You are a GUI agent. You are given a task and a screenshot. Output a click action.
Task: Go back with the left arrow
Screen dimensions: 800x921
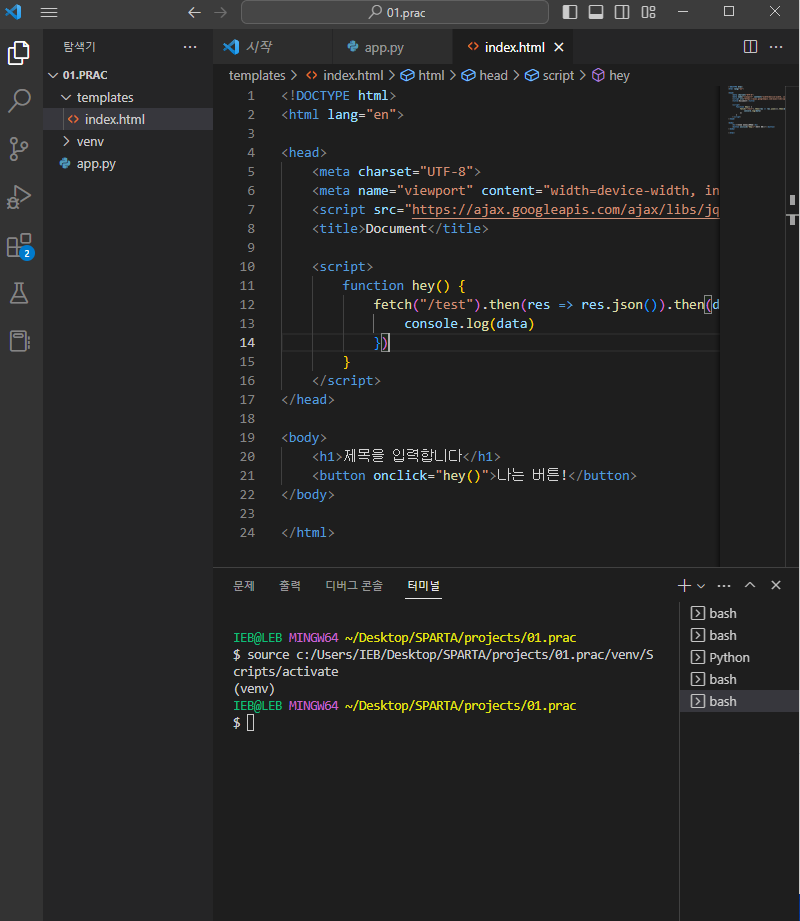[x=194, y=12]
